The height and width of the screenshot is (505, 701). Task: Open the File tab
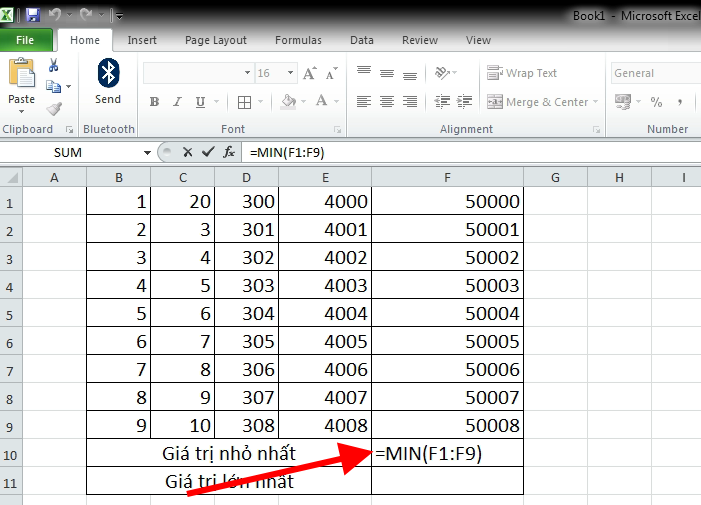[25, 40]
